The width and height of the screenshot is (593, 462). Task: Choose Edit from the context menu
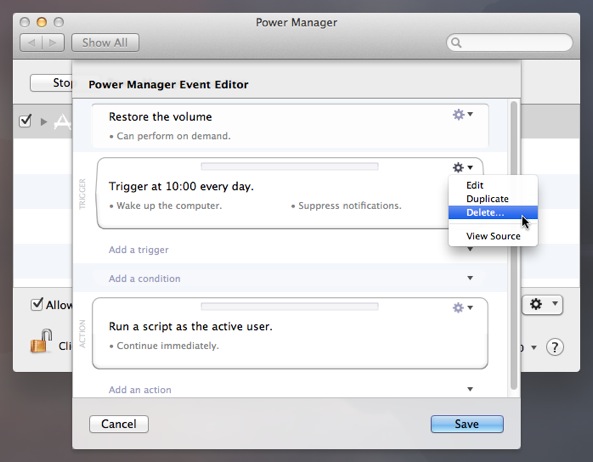pyautogui.click(x=493, y=185)
